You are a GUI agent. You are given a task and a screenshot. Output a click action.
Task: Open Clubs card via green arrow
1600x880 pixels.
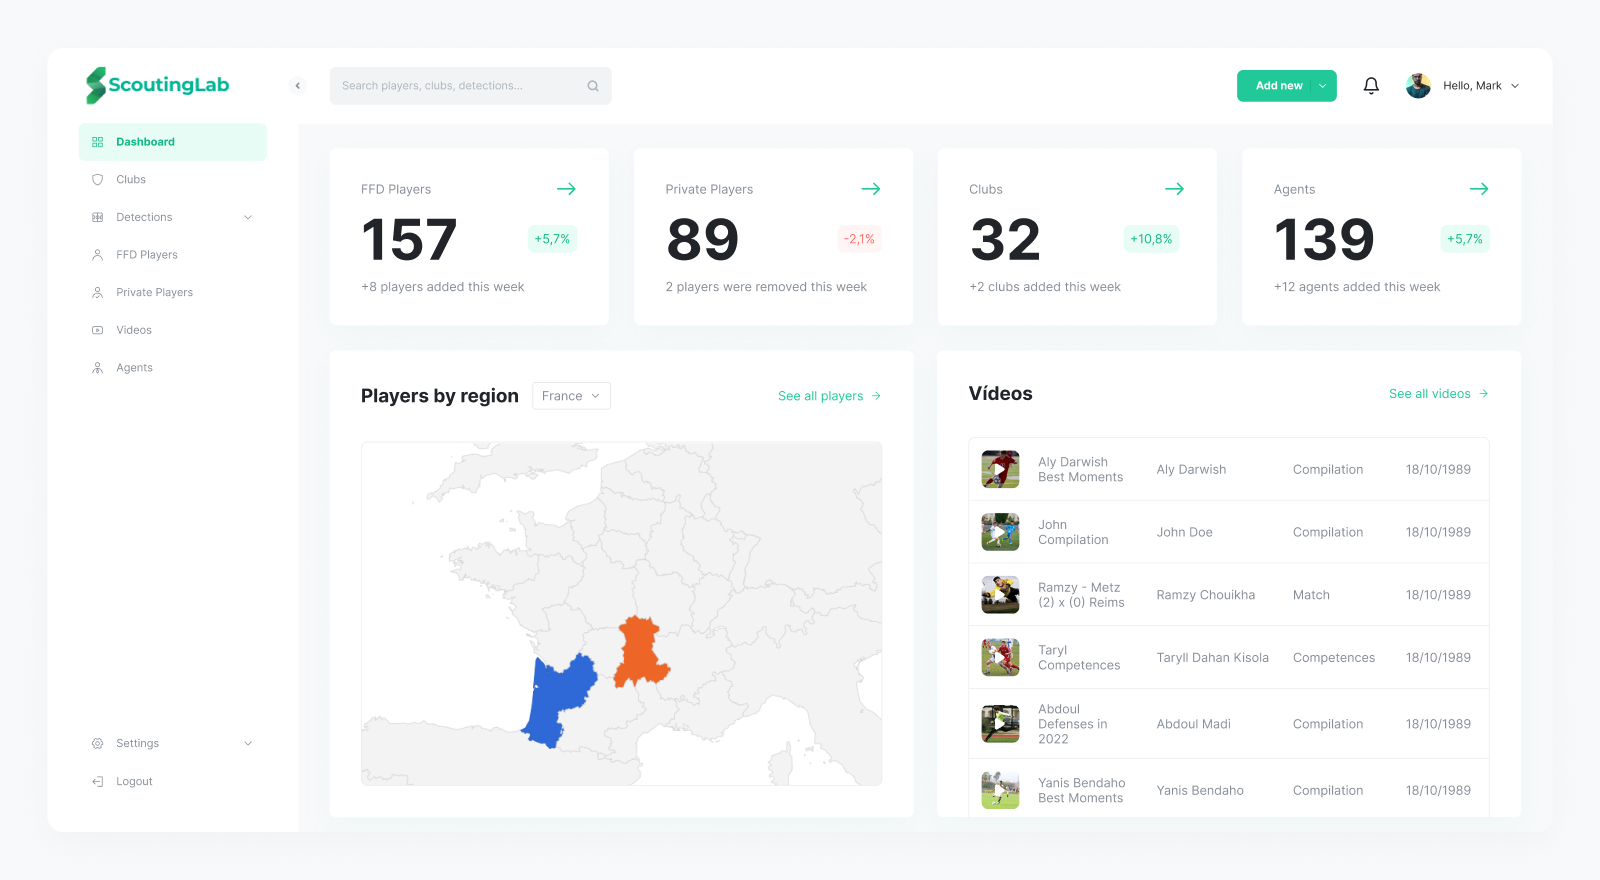point(1174,189)
